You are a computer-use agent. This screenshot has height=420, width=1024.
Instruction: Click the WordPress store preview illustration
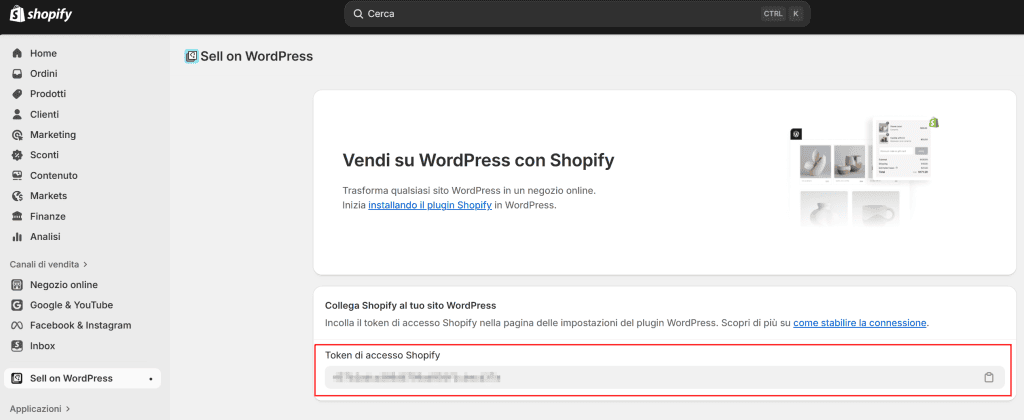coord(864,171)
